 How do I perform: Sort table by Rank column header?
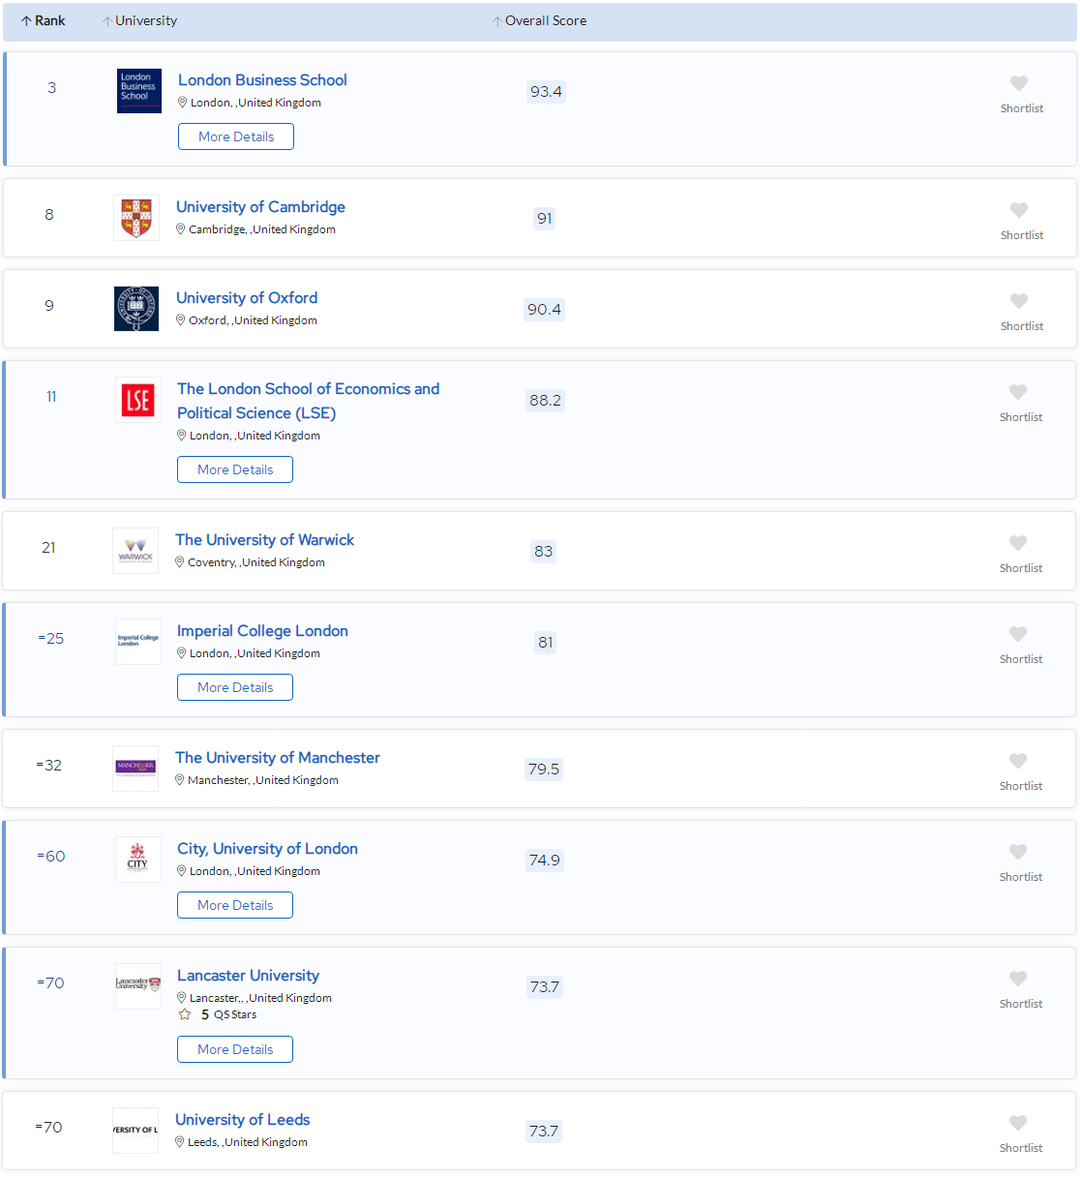[43, 21]
